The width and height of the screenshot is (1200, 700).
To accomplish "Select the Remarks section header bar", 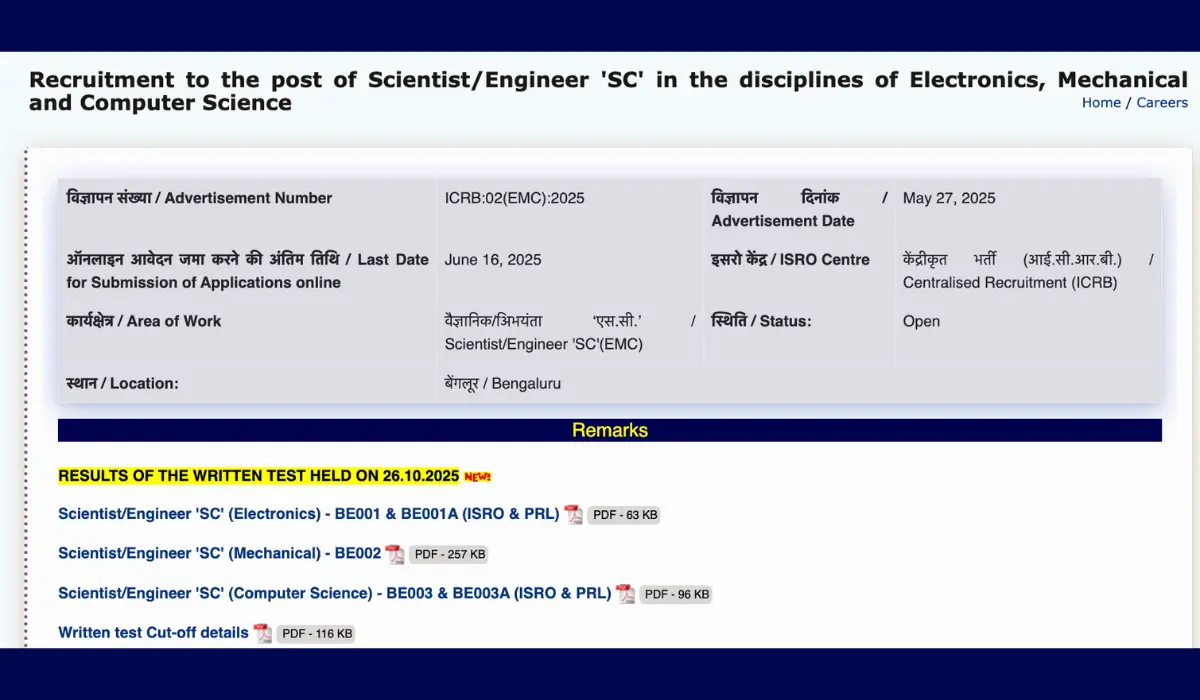I will (x=610, y=430).
